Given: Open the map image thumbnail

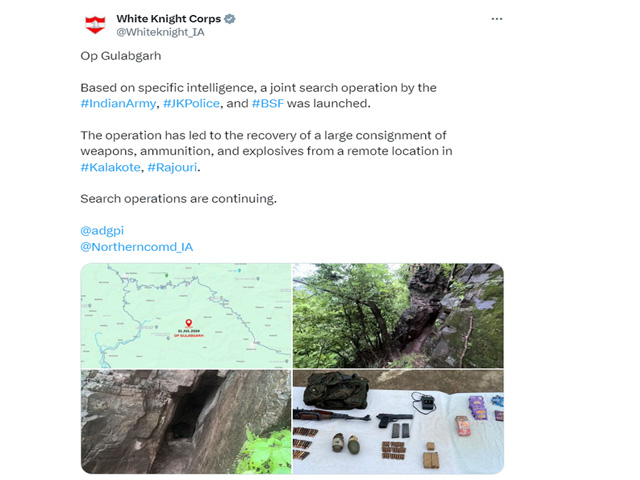Looking at the screenshot, I should (x=186, y=316).
